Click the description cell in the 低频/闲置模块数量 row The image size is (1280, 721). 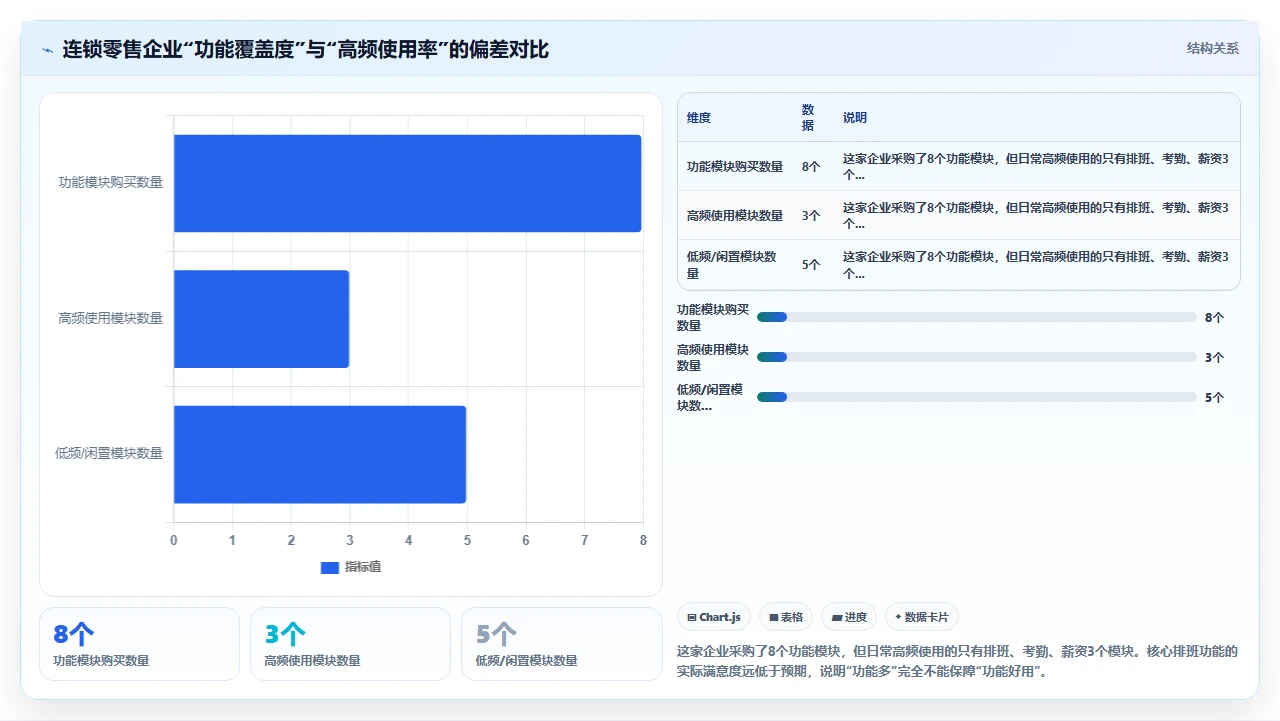[1036, 265]
